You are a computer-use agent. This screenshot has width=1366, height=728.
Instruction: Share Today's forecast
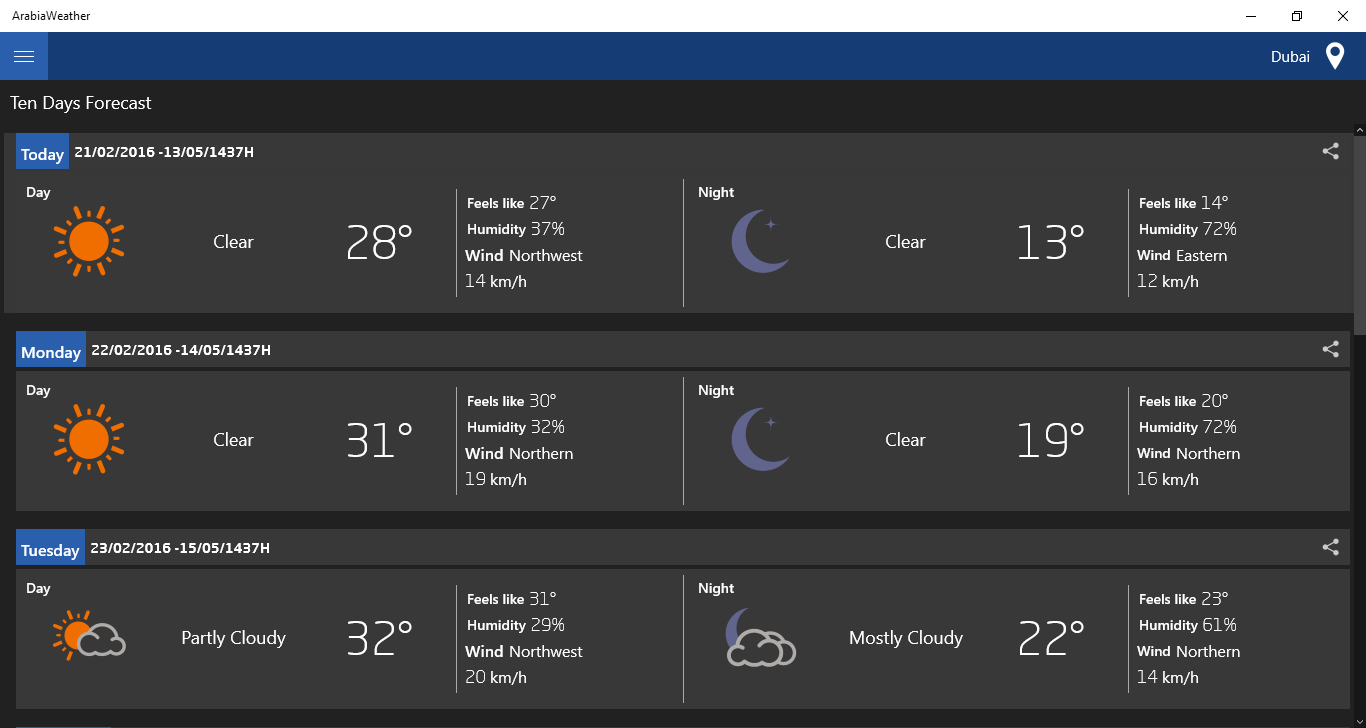pos(1330,151)
